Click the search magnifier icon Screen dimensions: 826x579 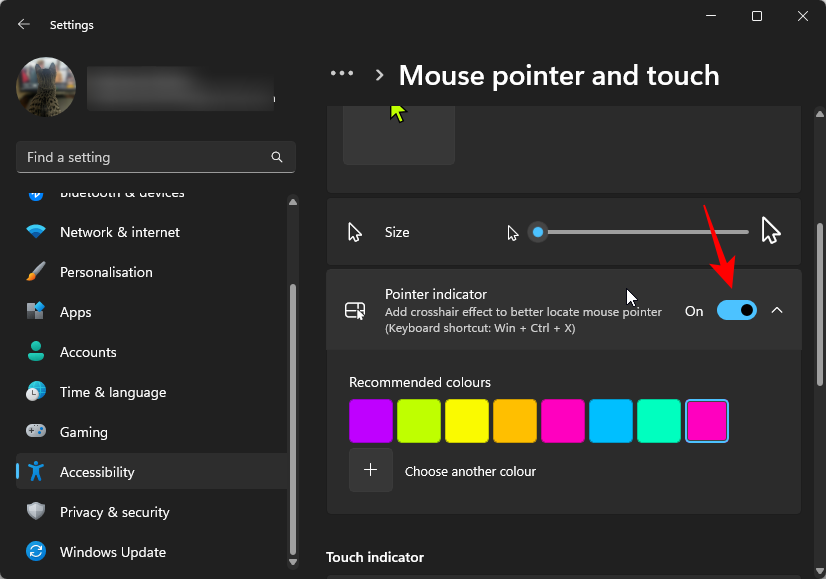(277, 157)
